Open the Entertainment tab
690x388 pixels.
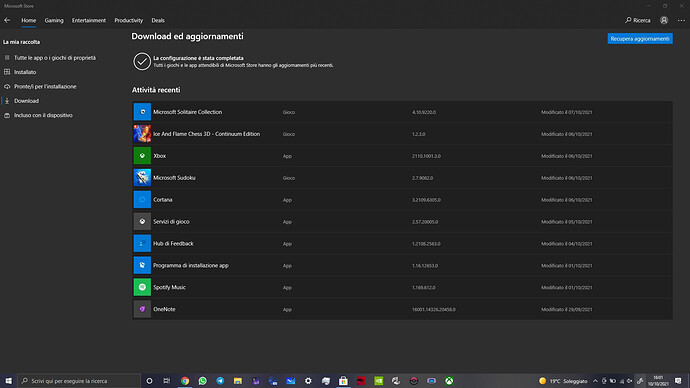89,20
